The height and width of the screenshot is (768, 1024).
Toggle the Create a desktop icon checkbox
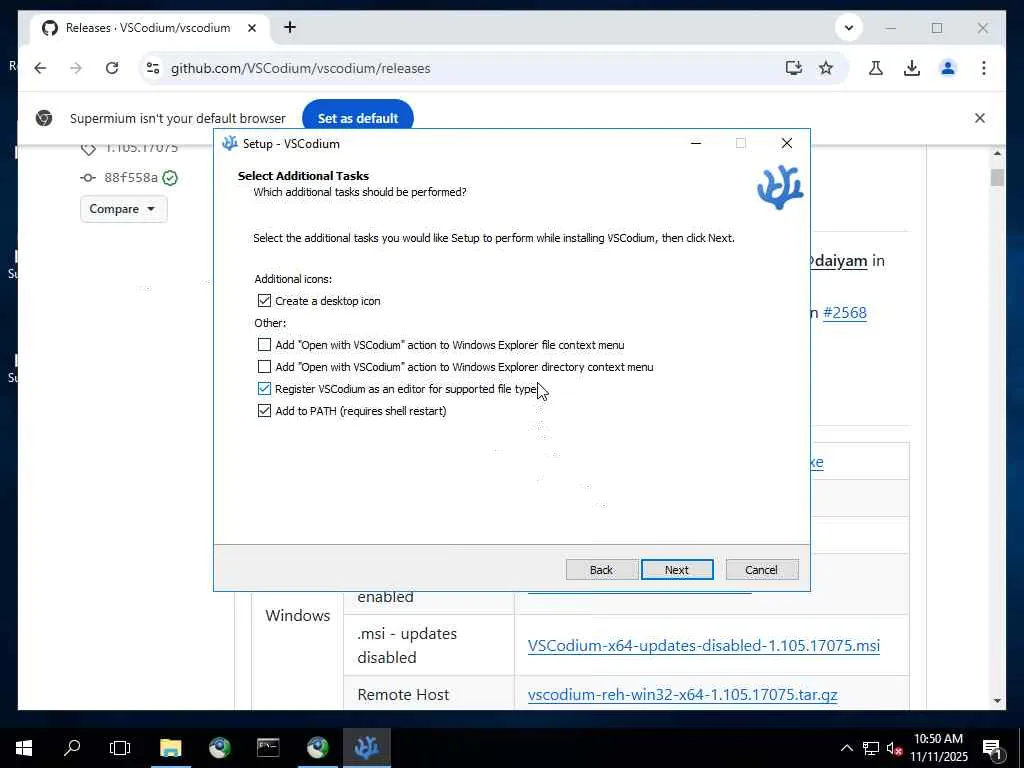pyautogui.click(x=264, y=301)
